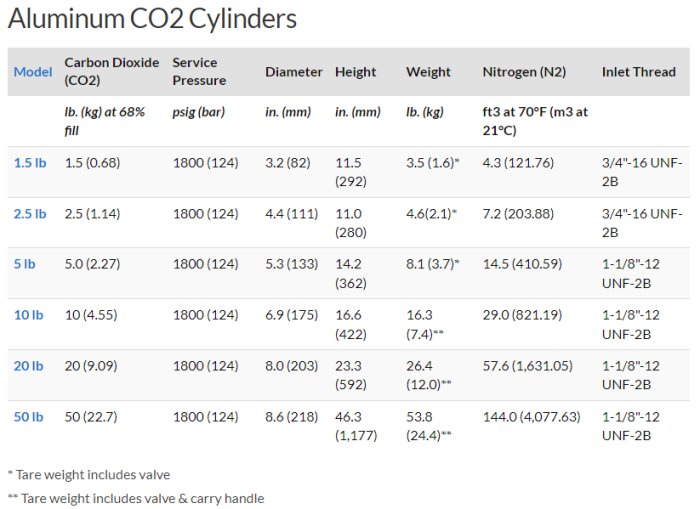The image size is (700, 509).
Task: Click the Aluminum CO2 Cylinders heading
Action: pyautogui.click(x=152, y=19)
